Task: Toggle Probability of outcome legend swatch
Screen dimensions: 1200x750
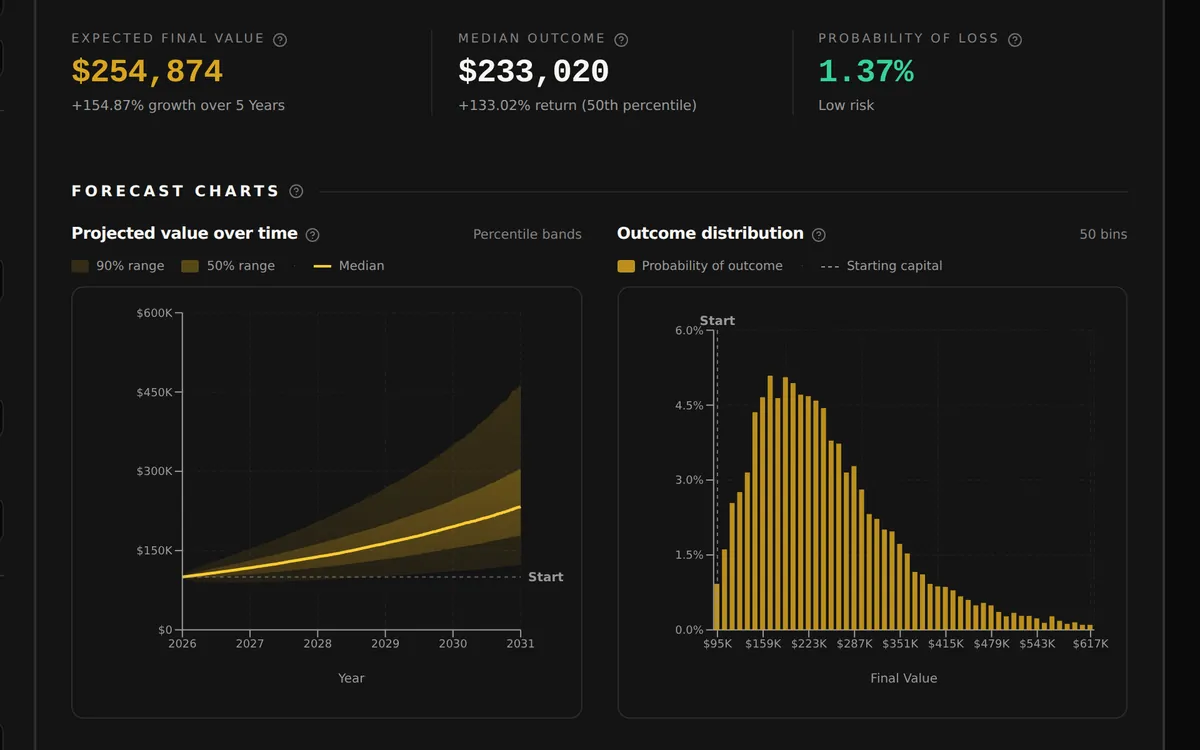Action: tap(700, 266)
